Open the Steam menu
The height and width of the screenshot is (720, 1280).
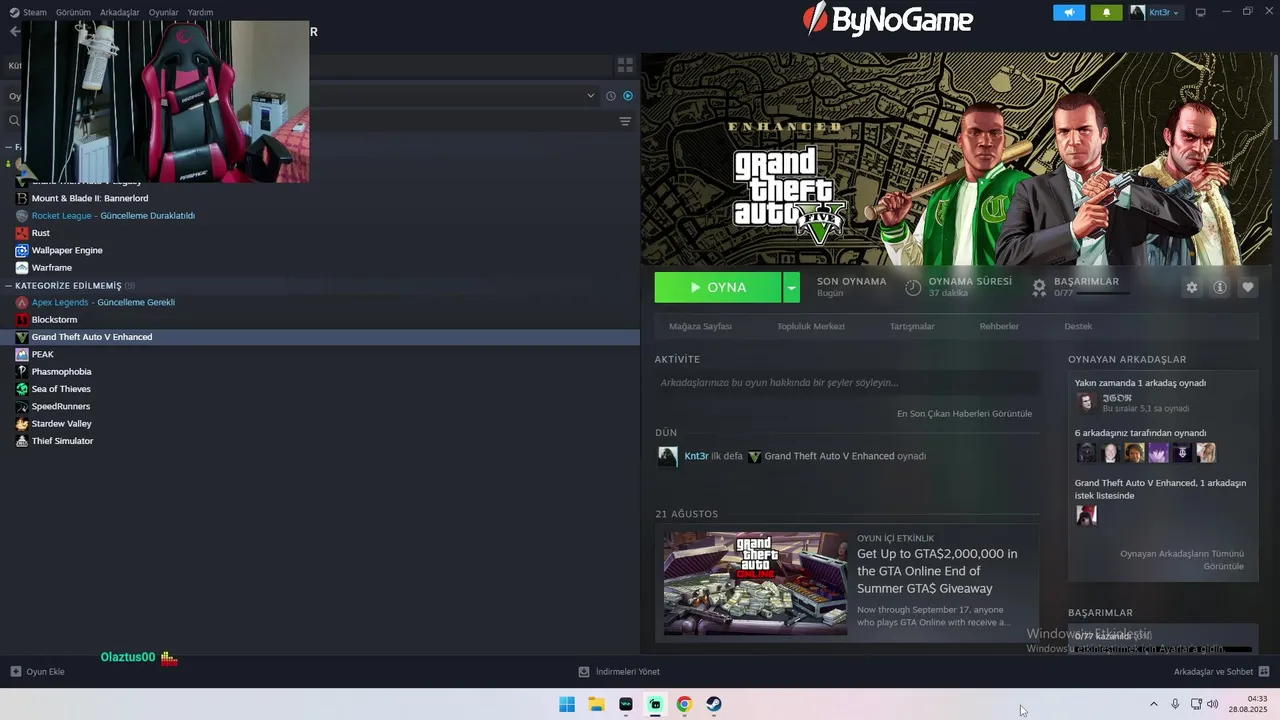pos(28,13)
